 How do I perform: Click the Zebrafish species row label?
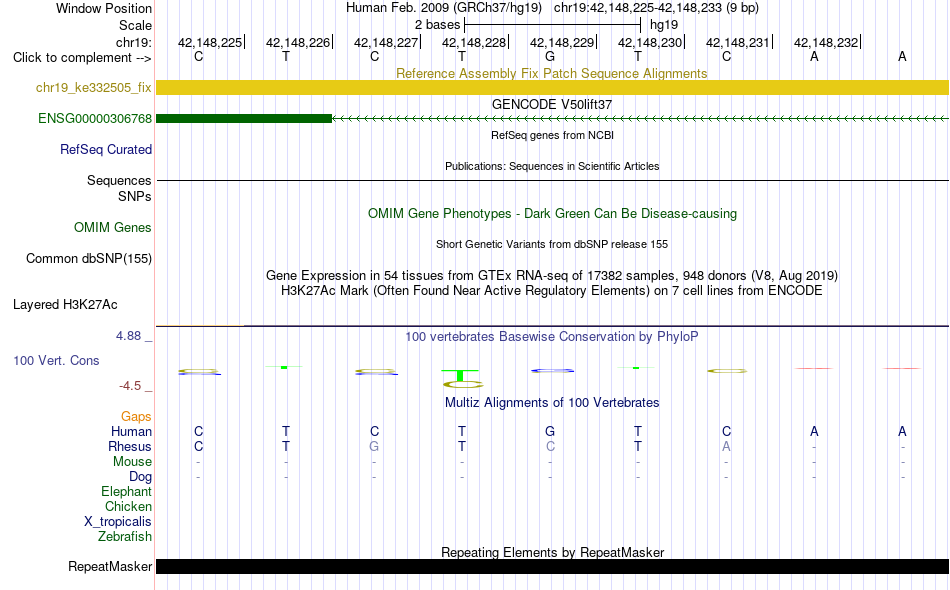click(125, 537)
